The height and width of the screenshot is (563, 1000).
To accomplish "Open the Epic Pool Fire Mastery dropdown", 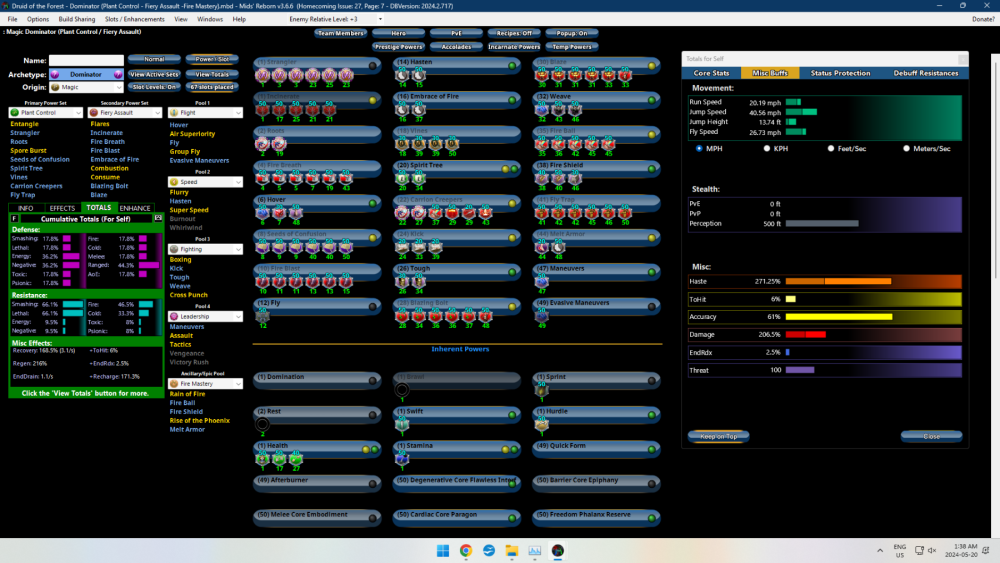I will coord(205,384).
